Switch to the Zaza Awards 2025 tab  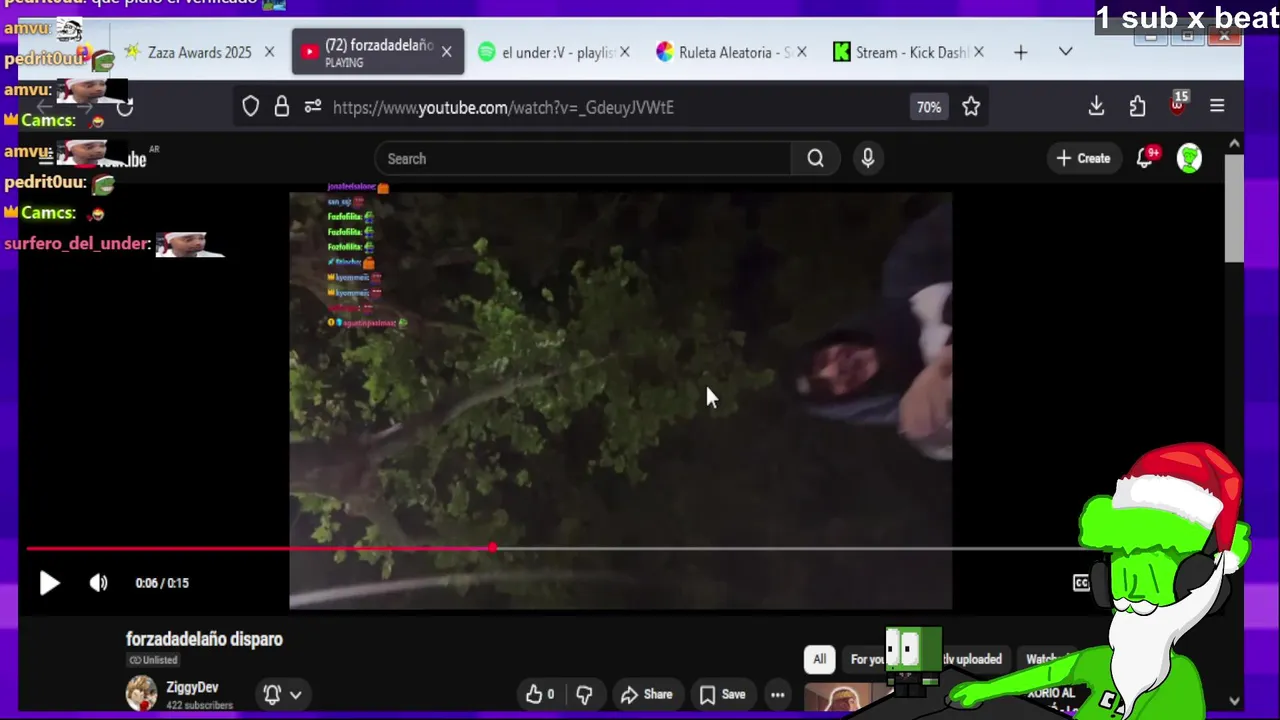pyautogui.click(x=199, y=52)
